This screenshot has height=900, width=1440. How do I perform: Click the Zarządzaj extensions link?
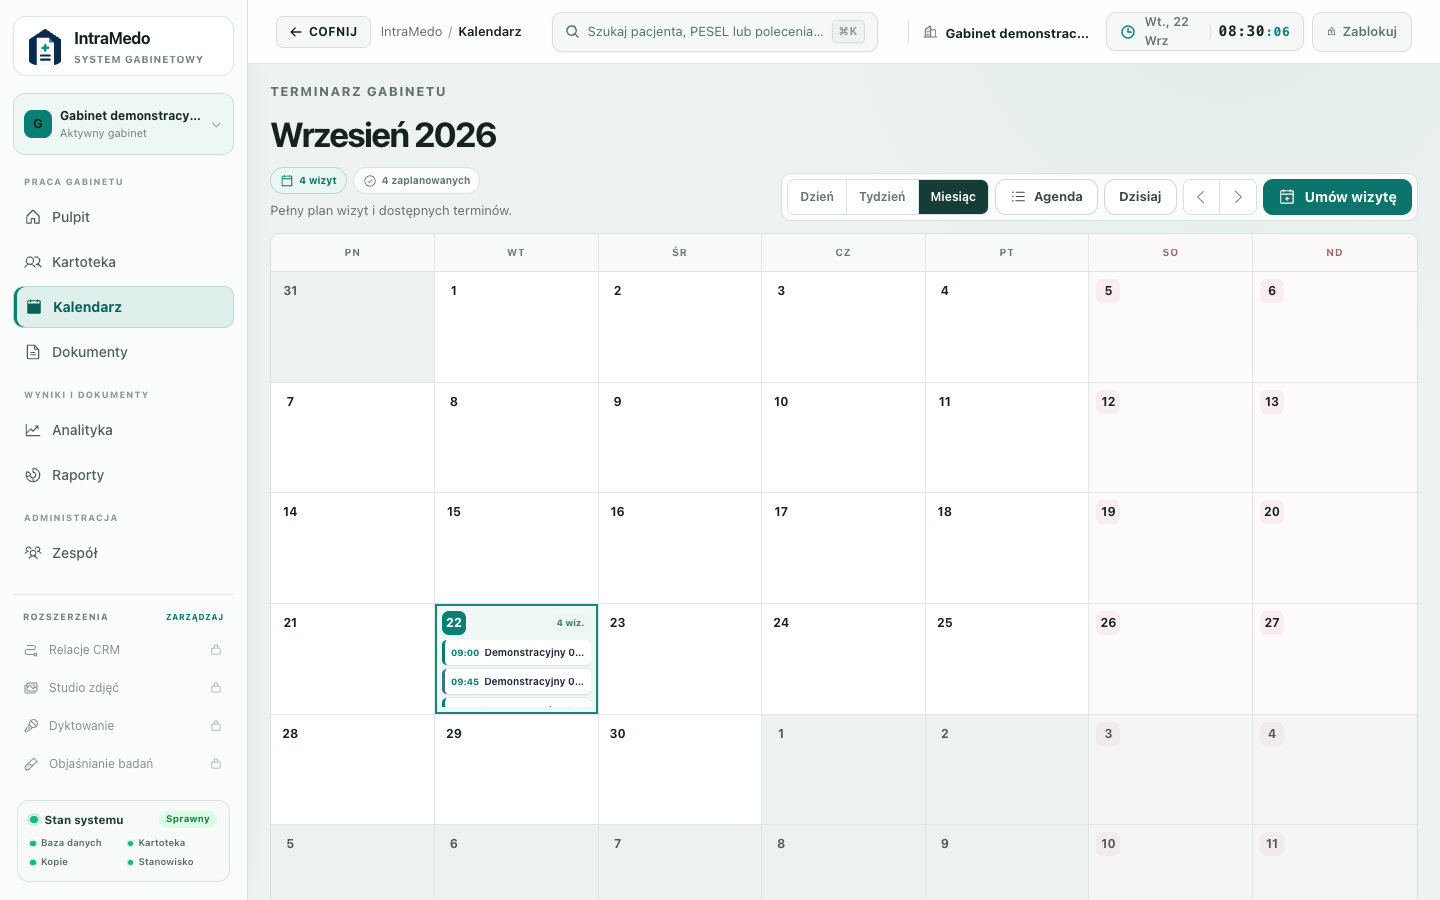195,617
